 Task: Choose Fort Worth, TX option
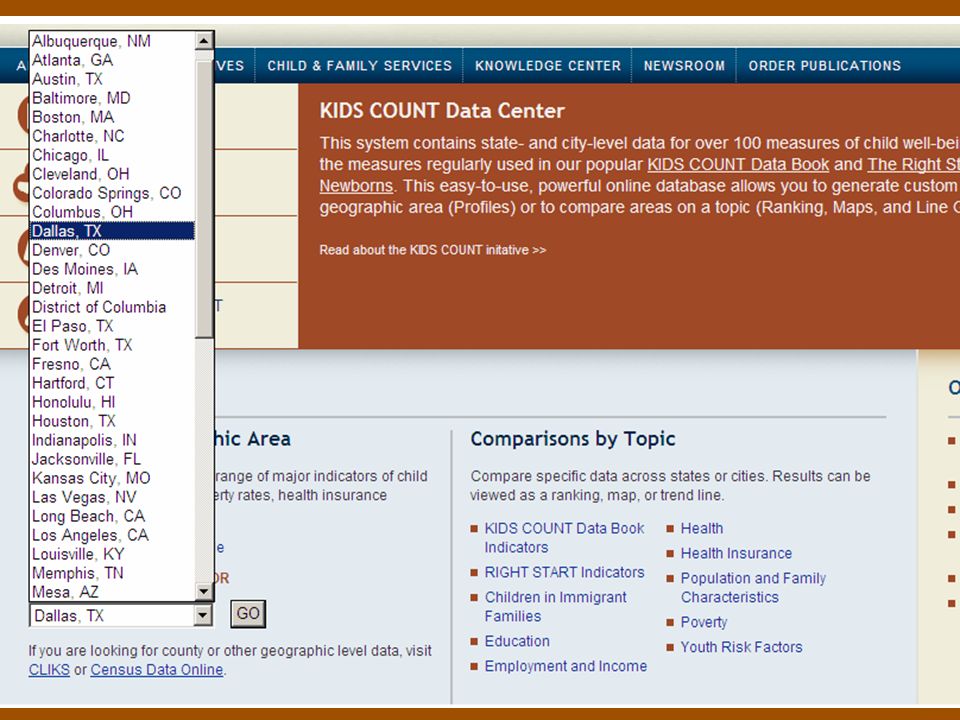tap(113, 345)
